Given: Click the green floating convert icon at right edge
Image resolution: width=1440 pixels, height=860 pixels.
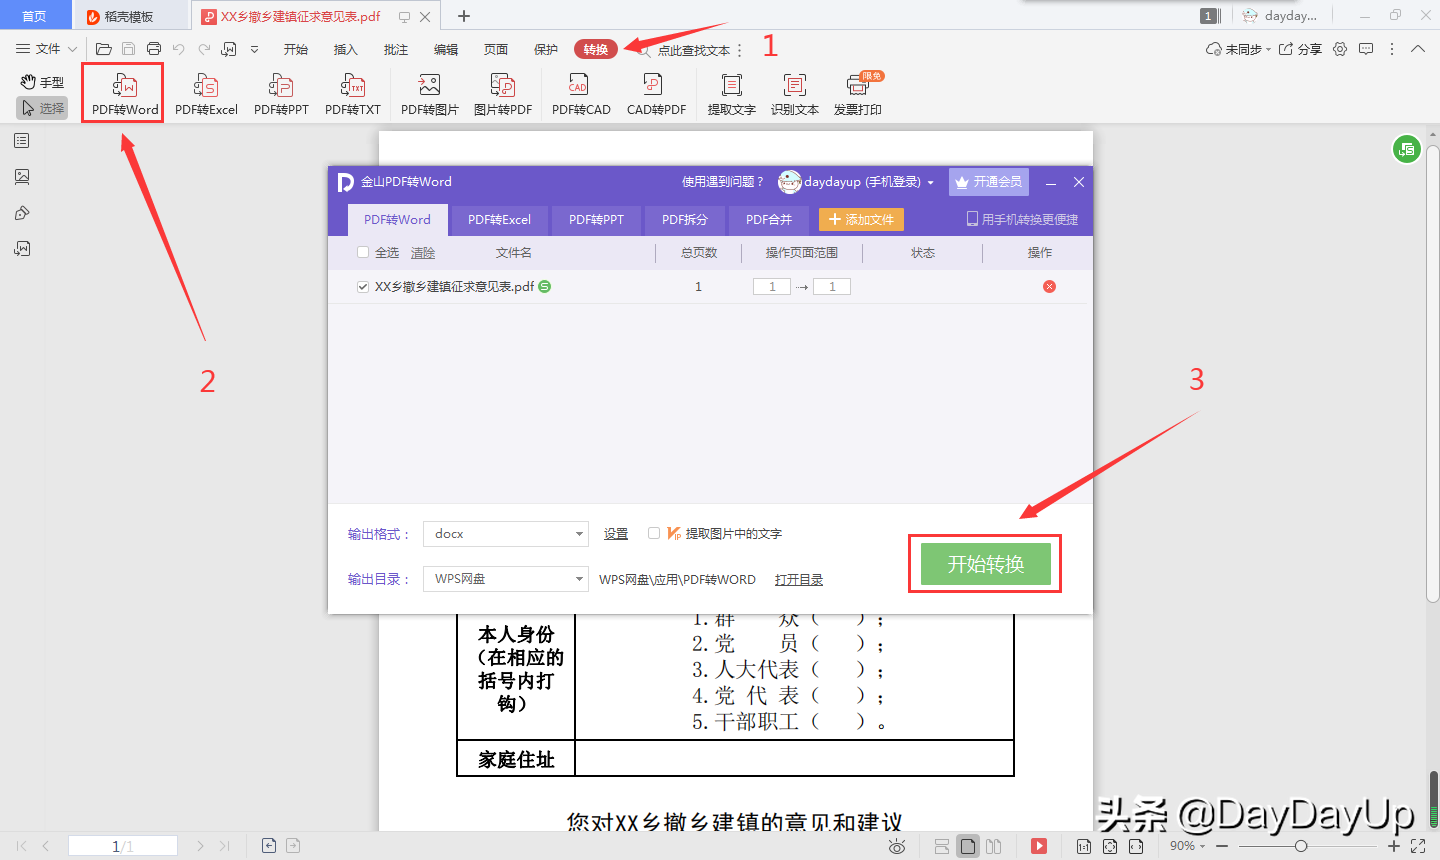Looking at the screenshot, I should coord(1407,150).
